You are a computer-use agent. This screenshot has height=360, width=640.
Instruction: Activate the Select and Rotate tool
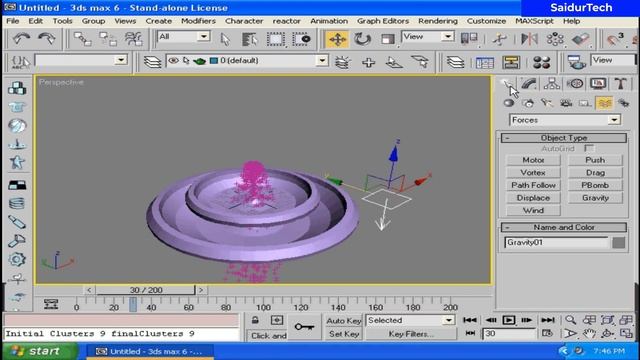[x=362, y=39]
